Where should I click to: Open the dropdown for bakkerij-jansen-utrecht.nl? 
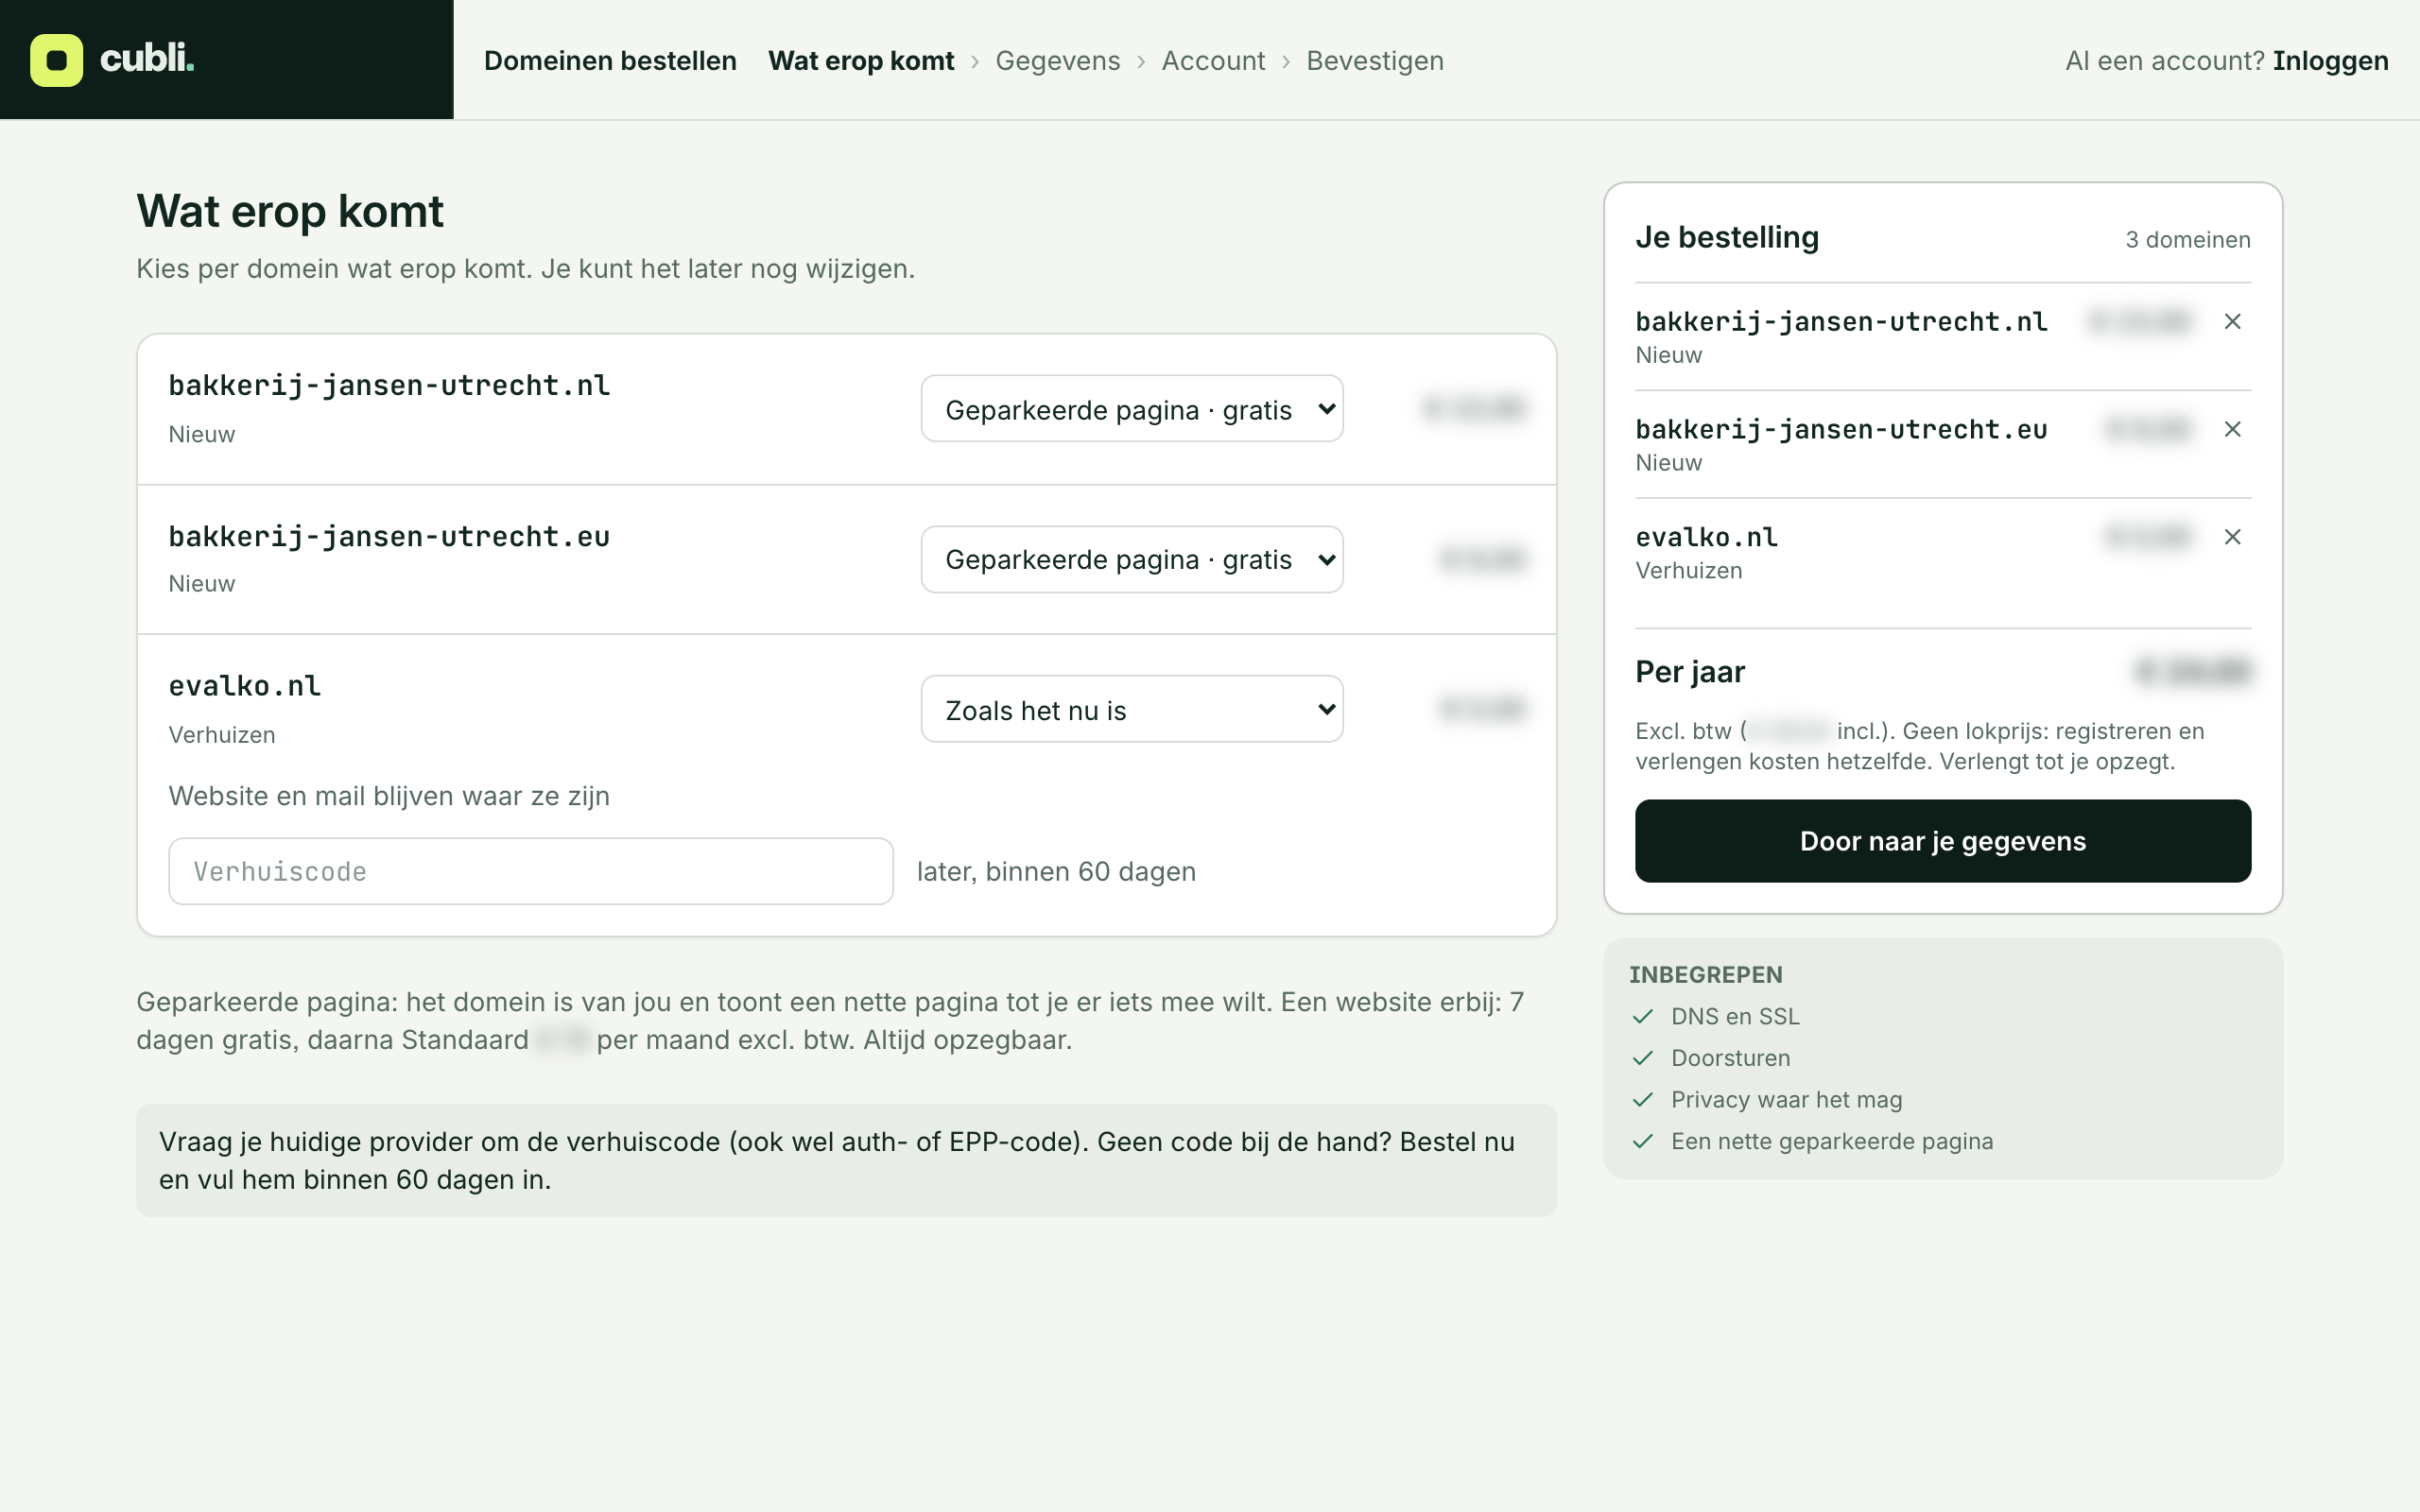click(x=1132, y=409)
